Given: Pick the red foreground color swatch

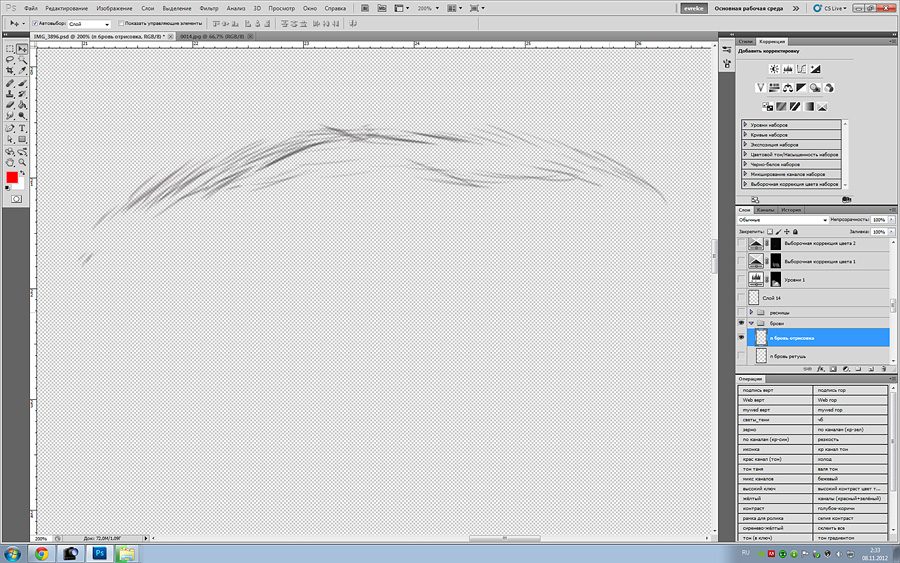Looking at the screenshot, I should tap(11, 177).
